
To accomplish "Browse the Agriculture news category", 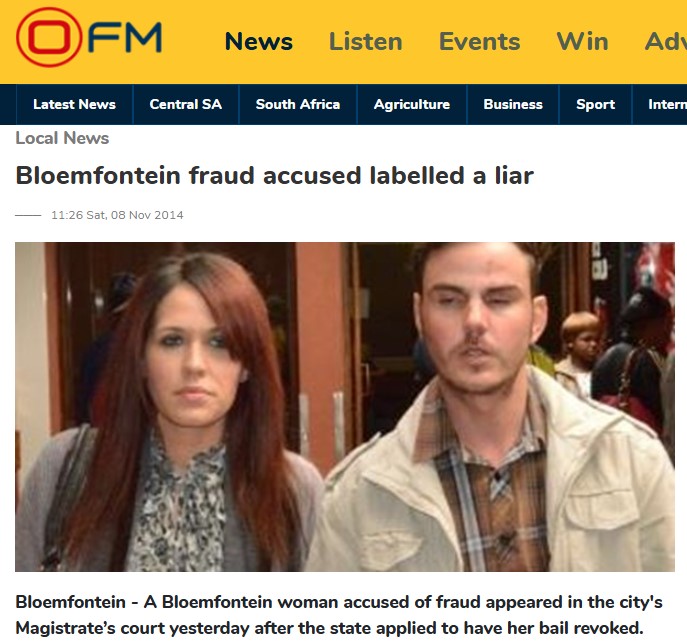I will coord(412,104).
